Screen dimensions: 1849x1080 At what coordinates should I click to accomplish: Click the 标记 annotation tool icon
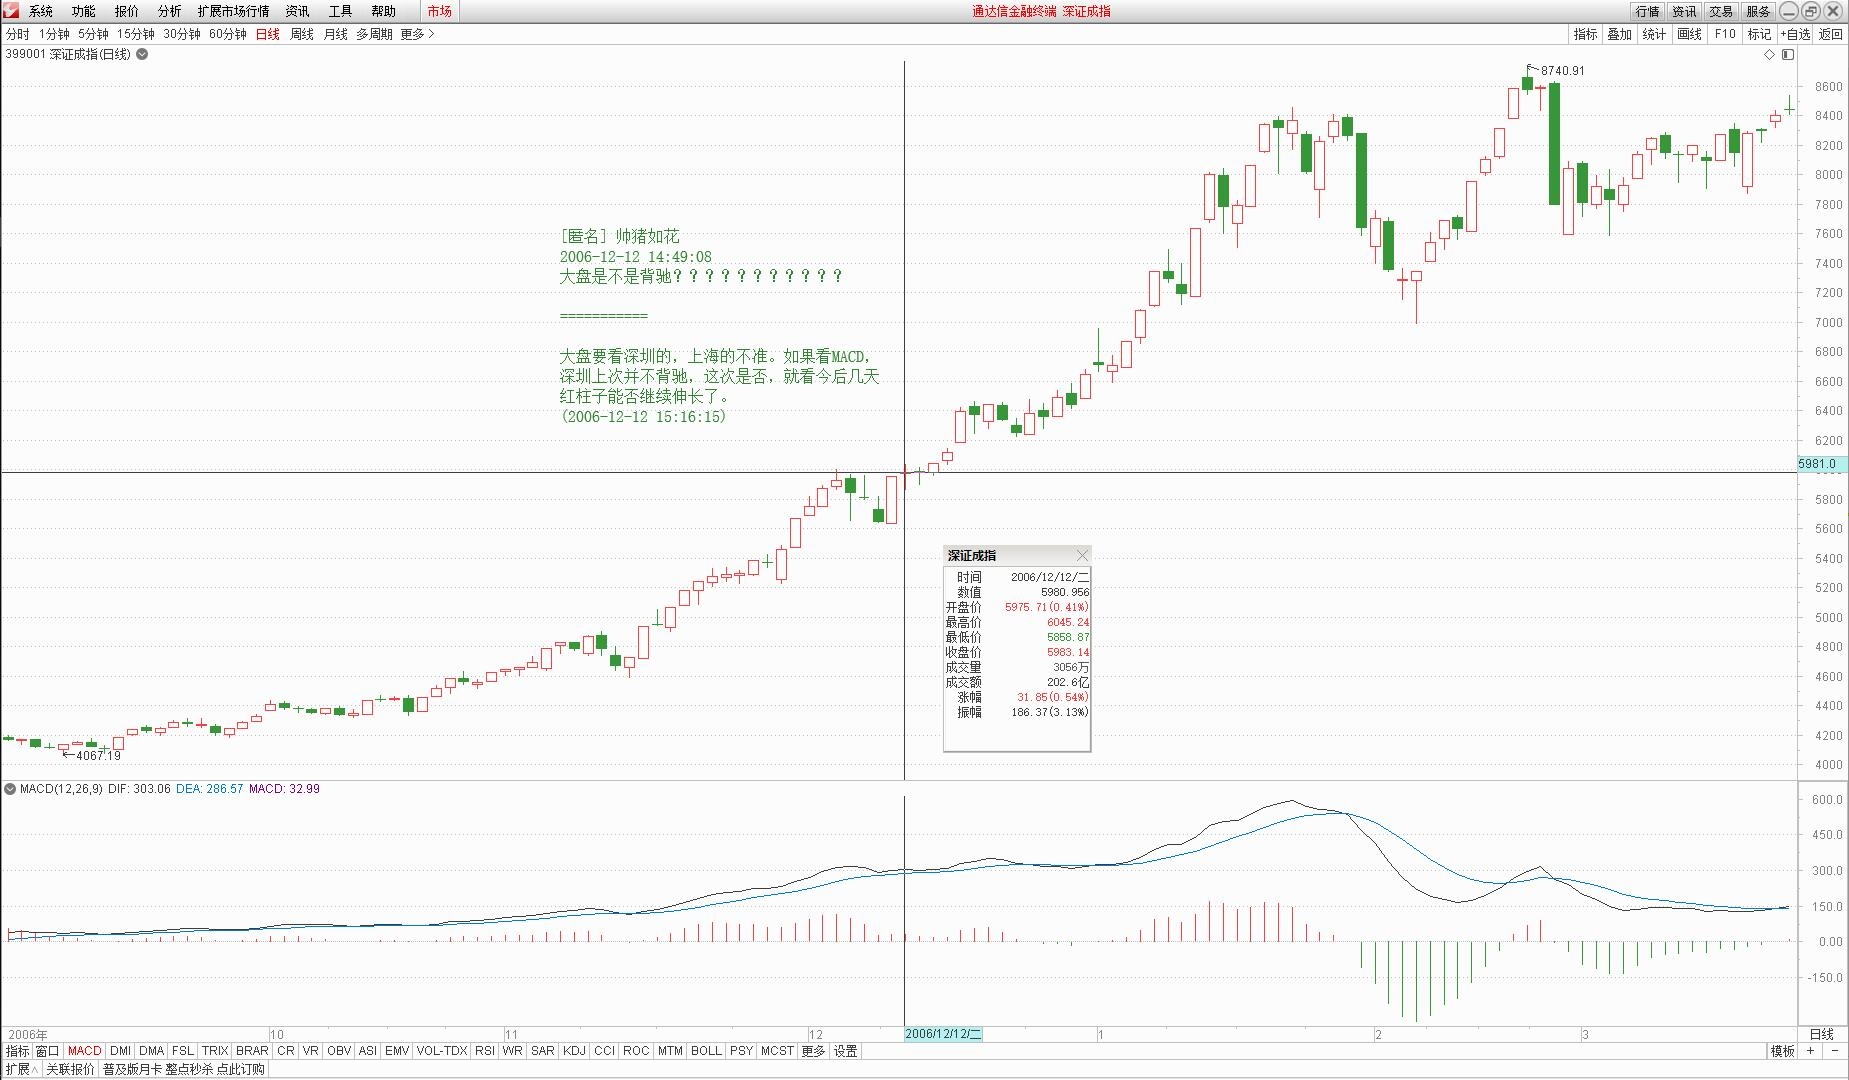[1759, 33]
